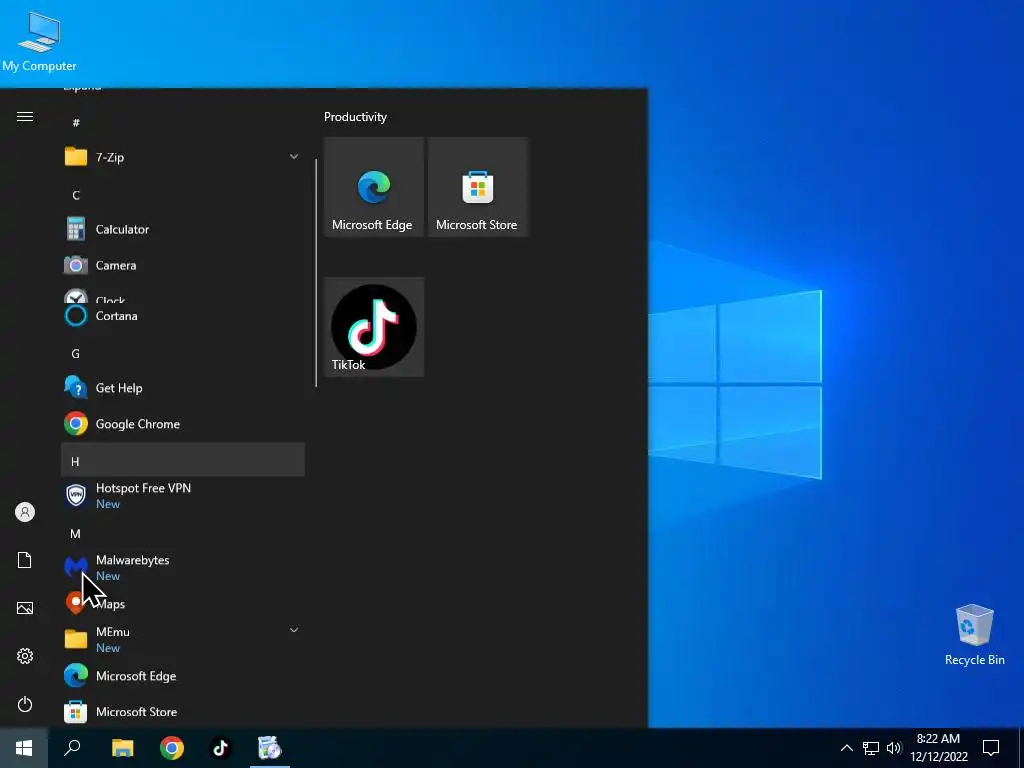This screenshot has height=768, width=1024.
Task: Open the Start menu hamburger navigation button
Action: point(25,117)
